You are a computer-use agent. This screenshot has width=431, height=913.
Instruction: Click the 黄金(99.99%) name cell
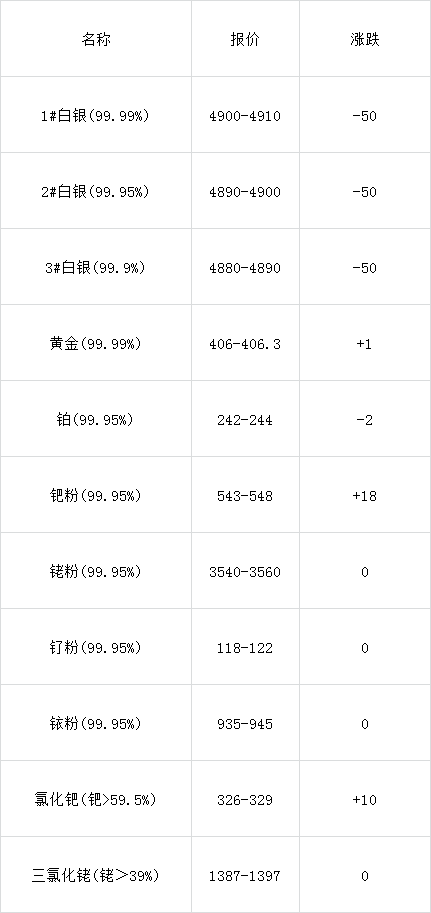[x=96, y=344]
